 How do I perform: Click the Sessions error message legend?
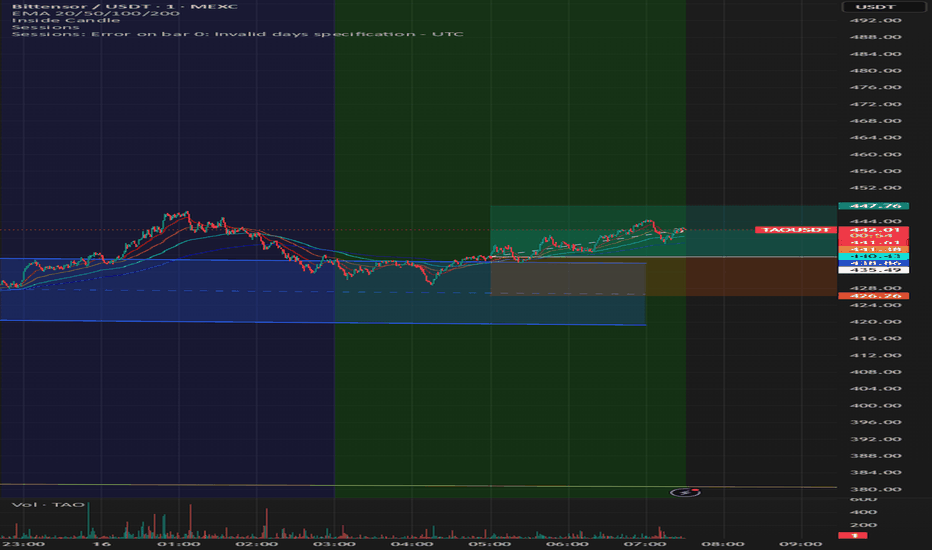tap(237, 34)
